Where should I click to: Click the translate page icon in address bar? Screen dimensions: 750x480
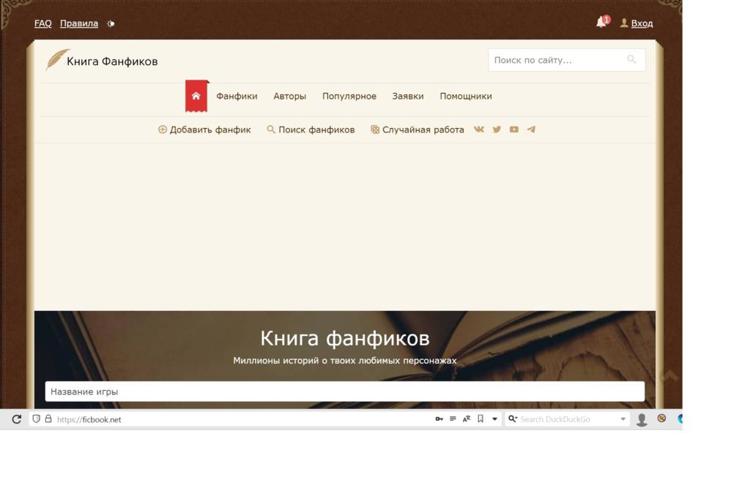click(x=467, y=419)
